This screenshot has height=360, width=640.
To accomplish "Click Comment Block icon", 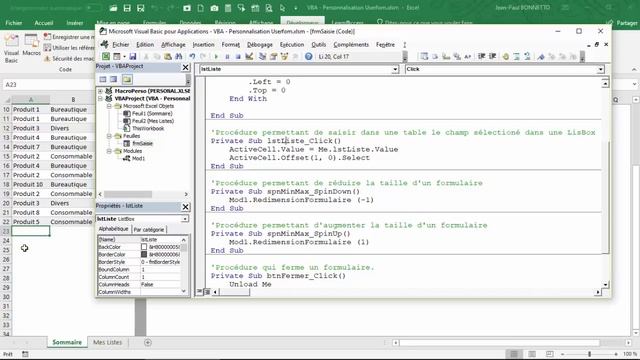I will coord(517,56).
